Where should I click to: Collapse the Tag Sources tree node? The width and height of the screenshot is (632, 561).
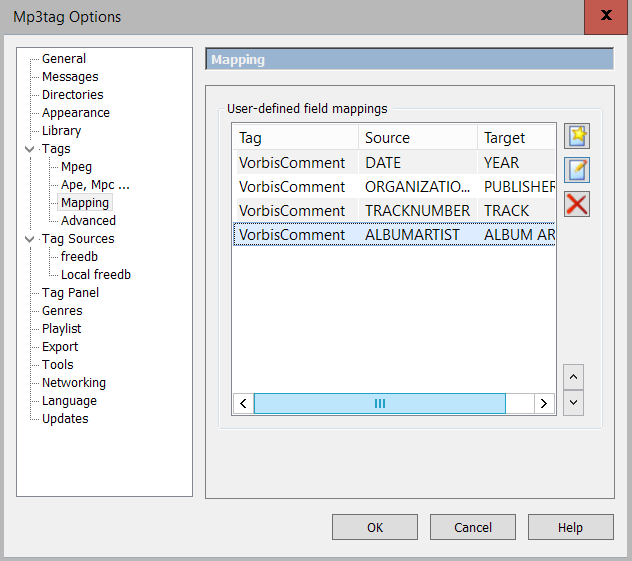tap(29, 239)
